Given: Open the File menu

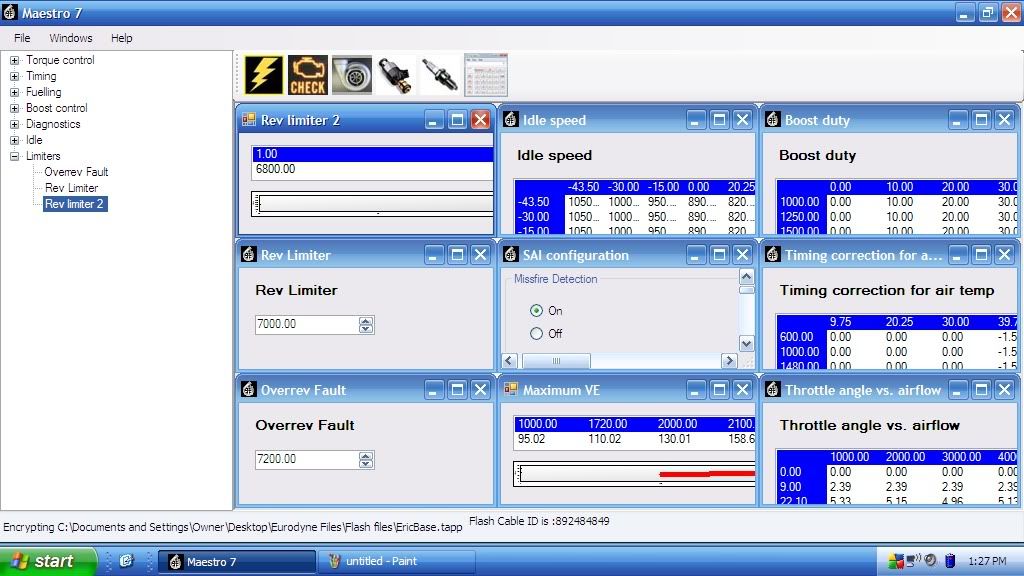Looking at the screenshot, I should point(22,38).
